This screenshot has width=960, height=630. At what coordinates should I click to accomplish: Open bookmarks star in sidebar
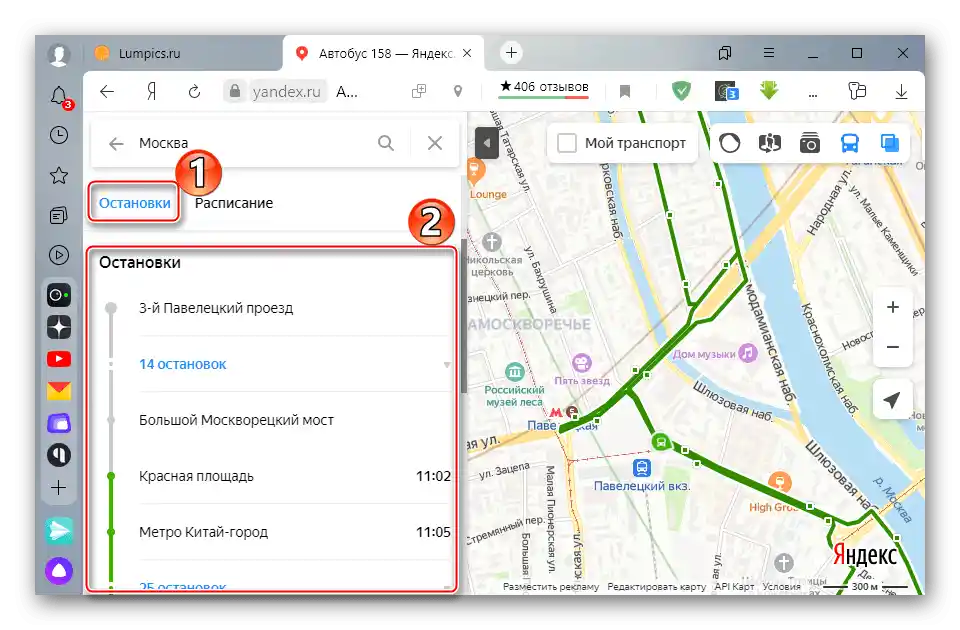pyautogui.click(x=59, y=176)
